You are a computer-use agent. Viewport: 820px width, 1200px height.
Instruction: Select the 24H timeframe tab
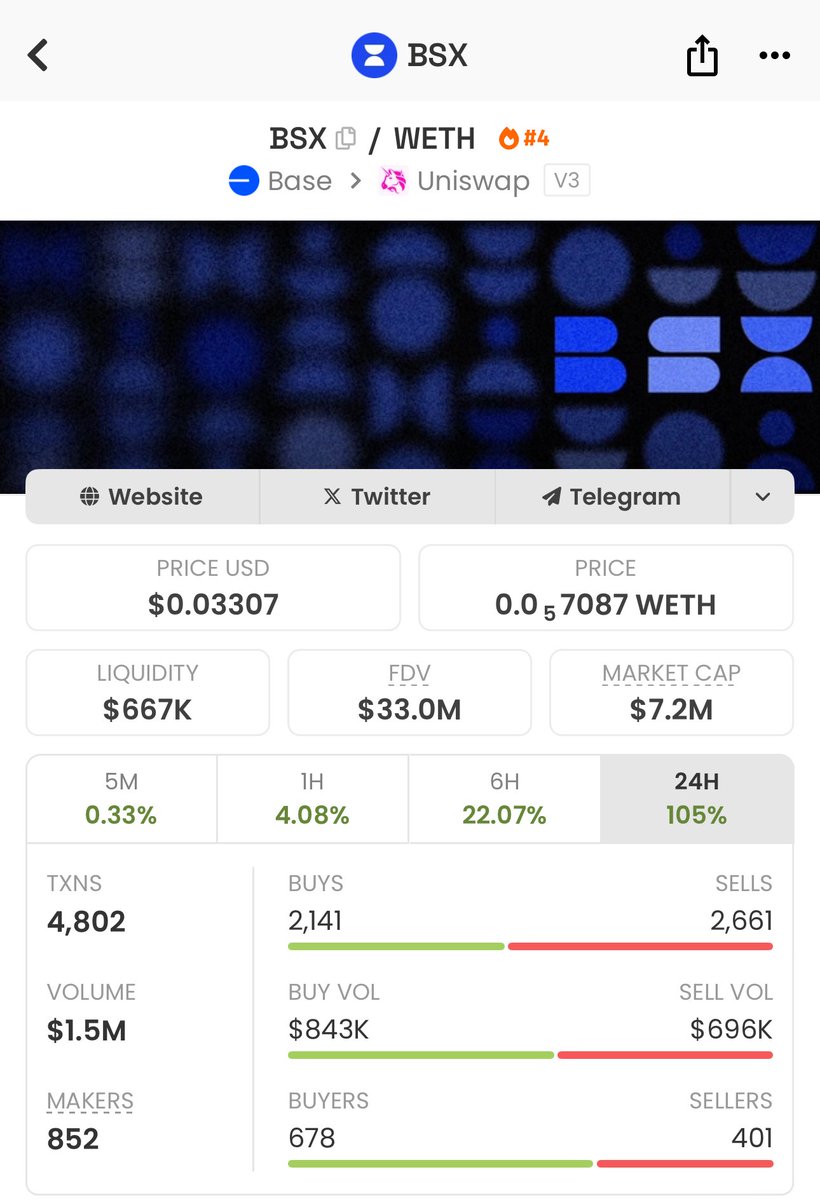[x=696, y=799]
